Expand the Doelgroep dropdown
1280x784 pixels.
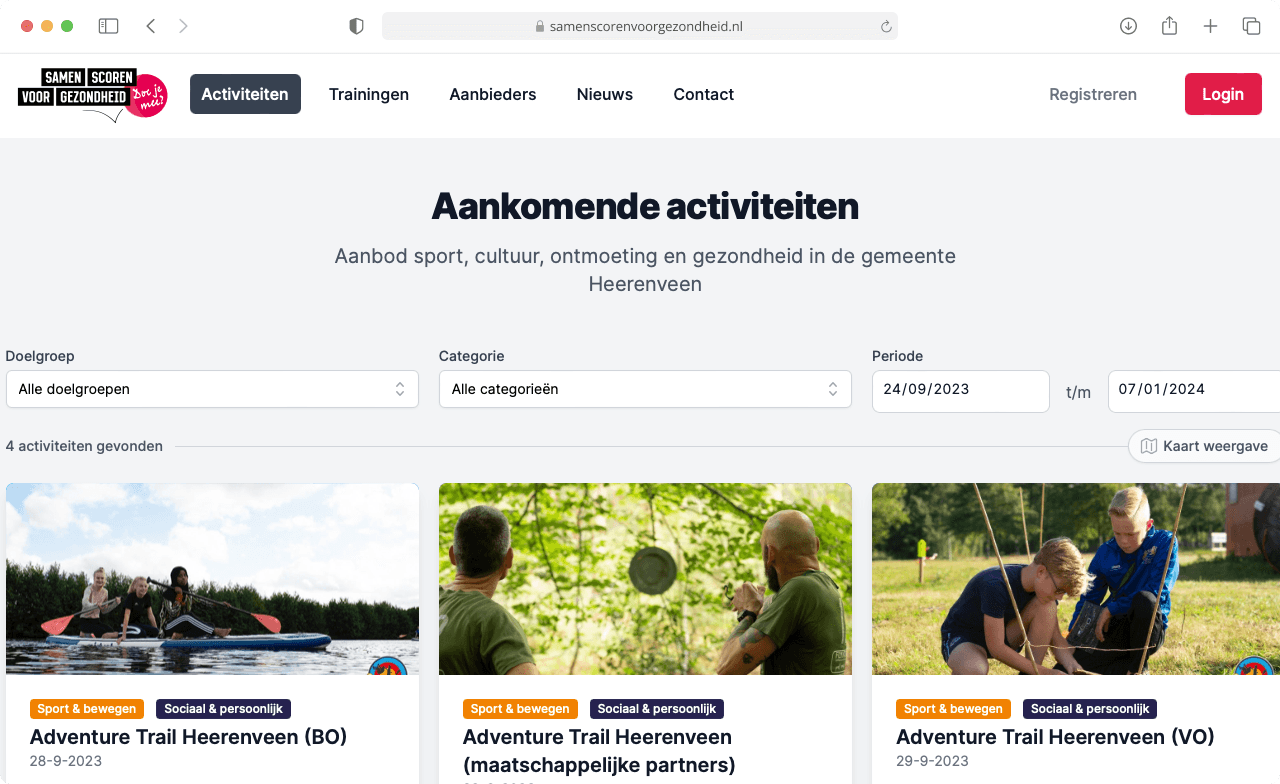click(212, 389)
